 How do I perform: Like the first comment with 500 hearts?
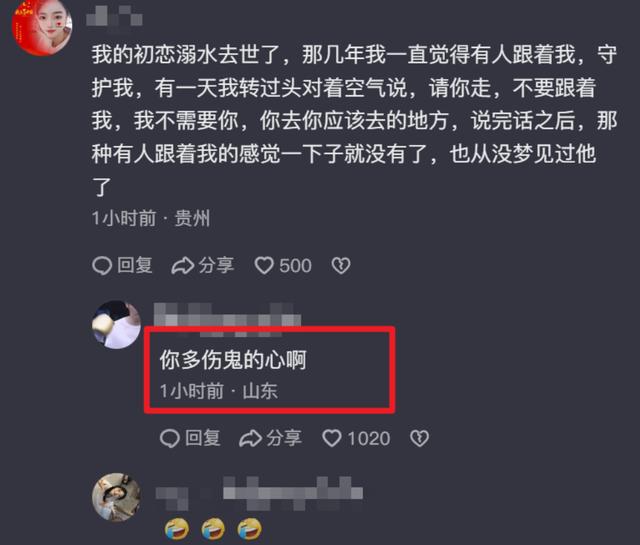click(264, 266)
